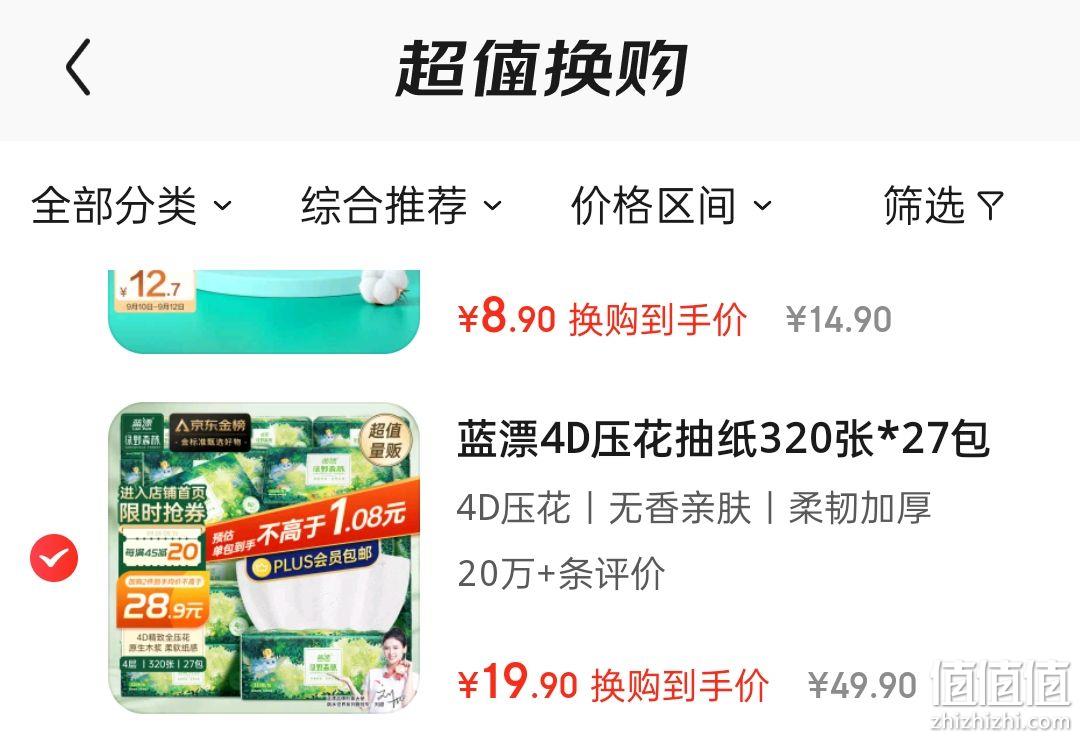Open the 综合推荐 sort dropdown

(401, 205)
